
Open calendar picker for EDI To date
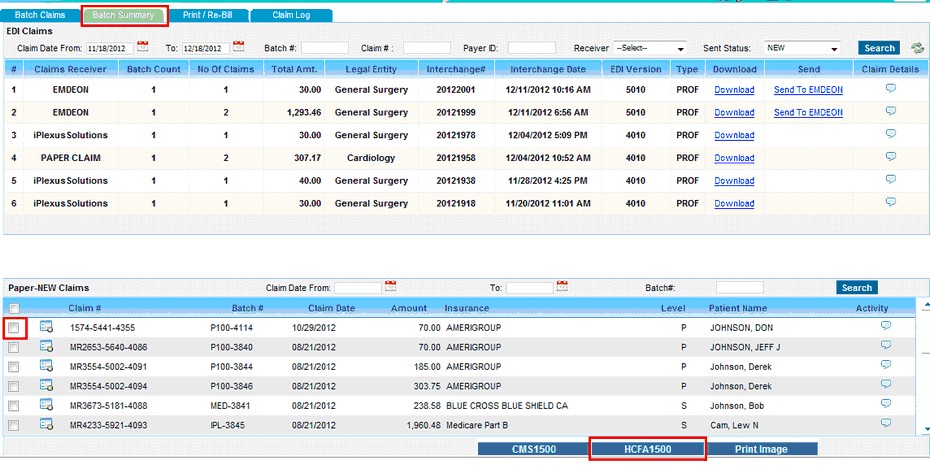point(238,46)
